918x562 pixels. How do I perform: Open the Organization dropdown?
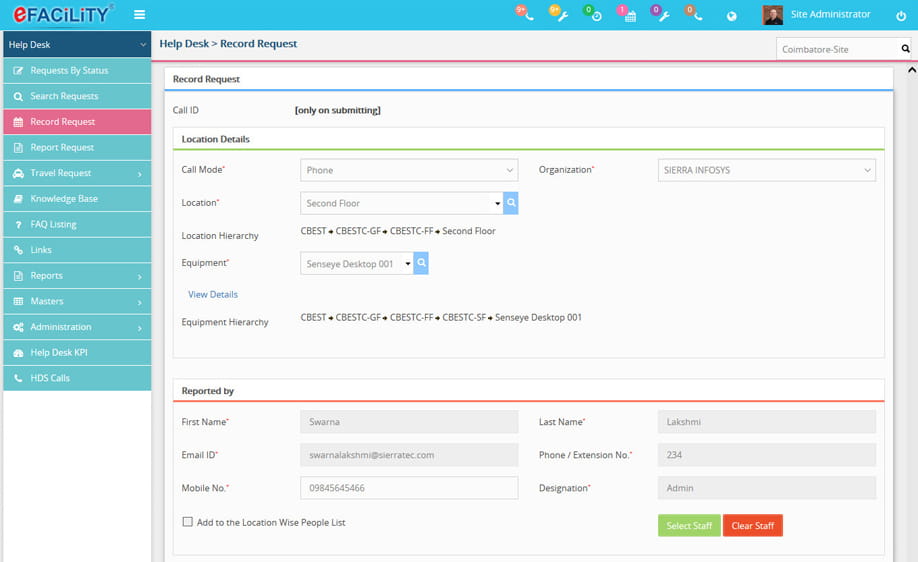[x=766, y=170]
